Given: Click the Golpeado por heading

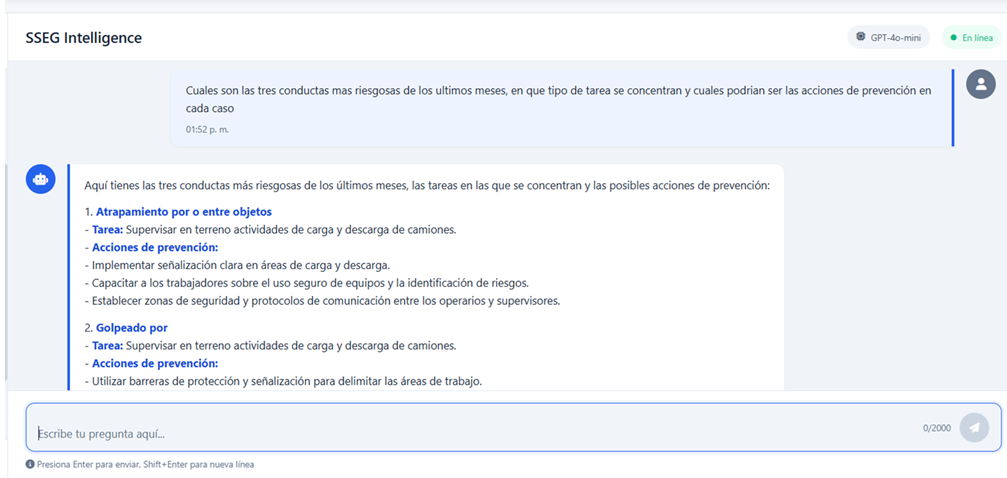Looking at the screenshot, I should tap(132, 328).
